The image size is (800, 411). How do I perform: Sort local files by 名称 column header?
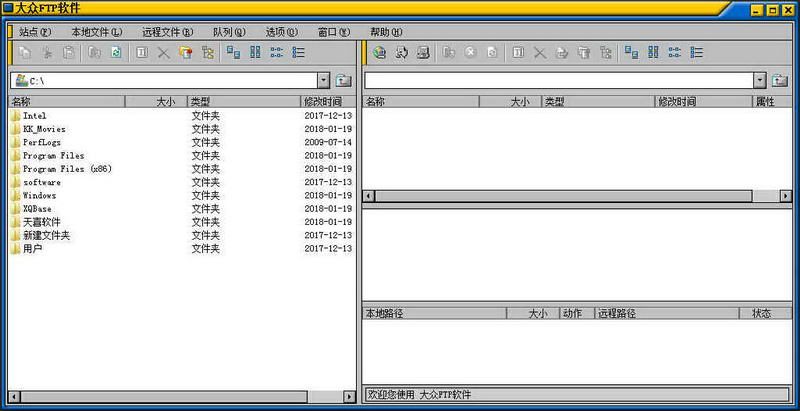click(x=67, y=101)
